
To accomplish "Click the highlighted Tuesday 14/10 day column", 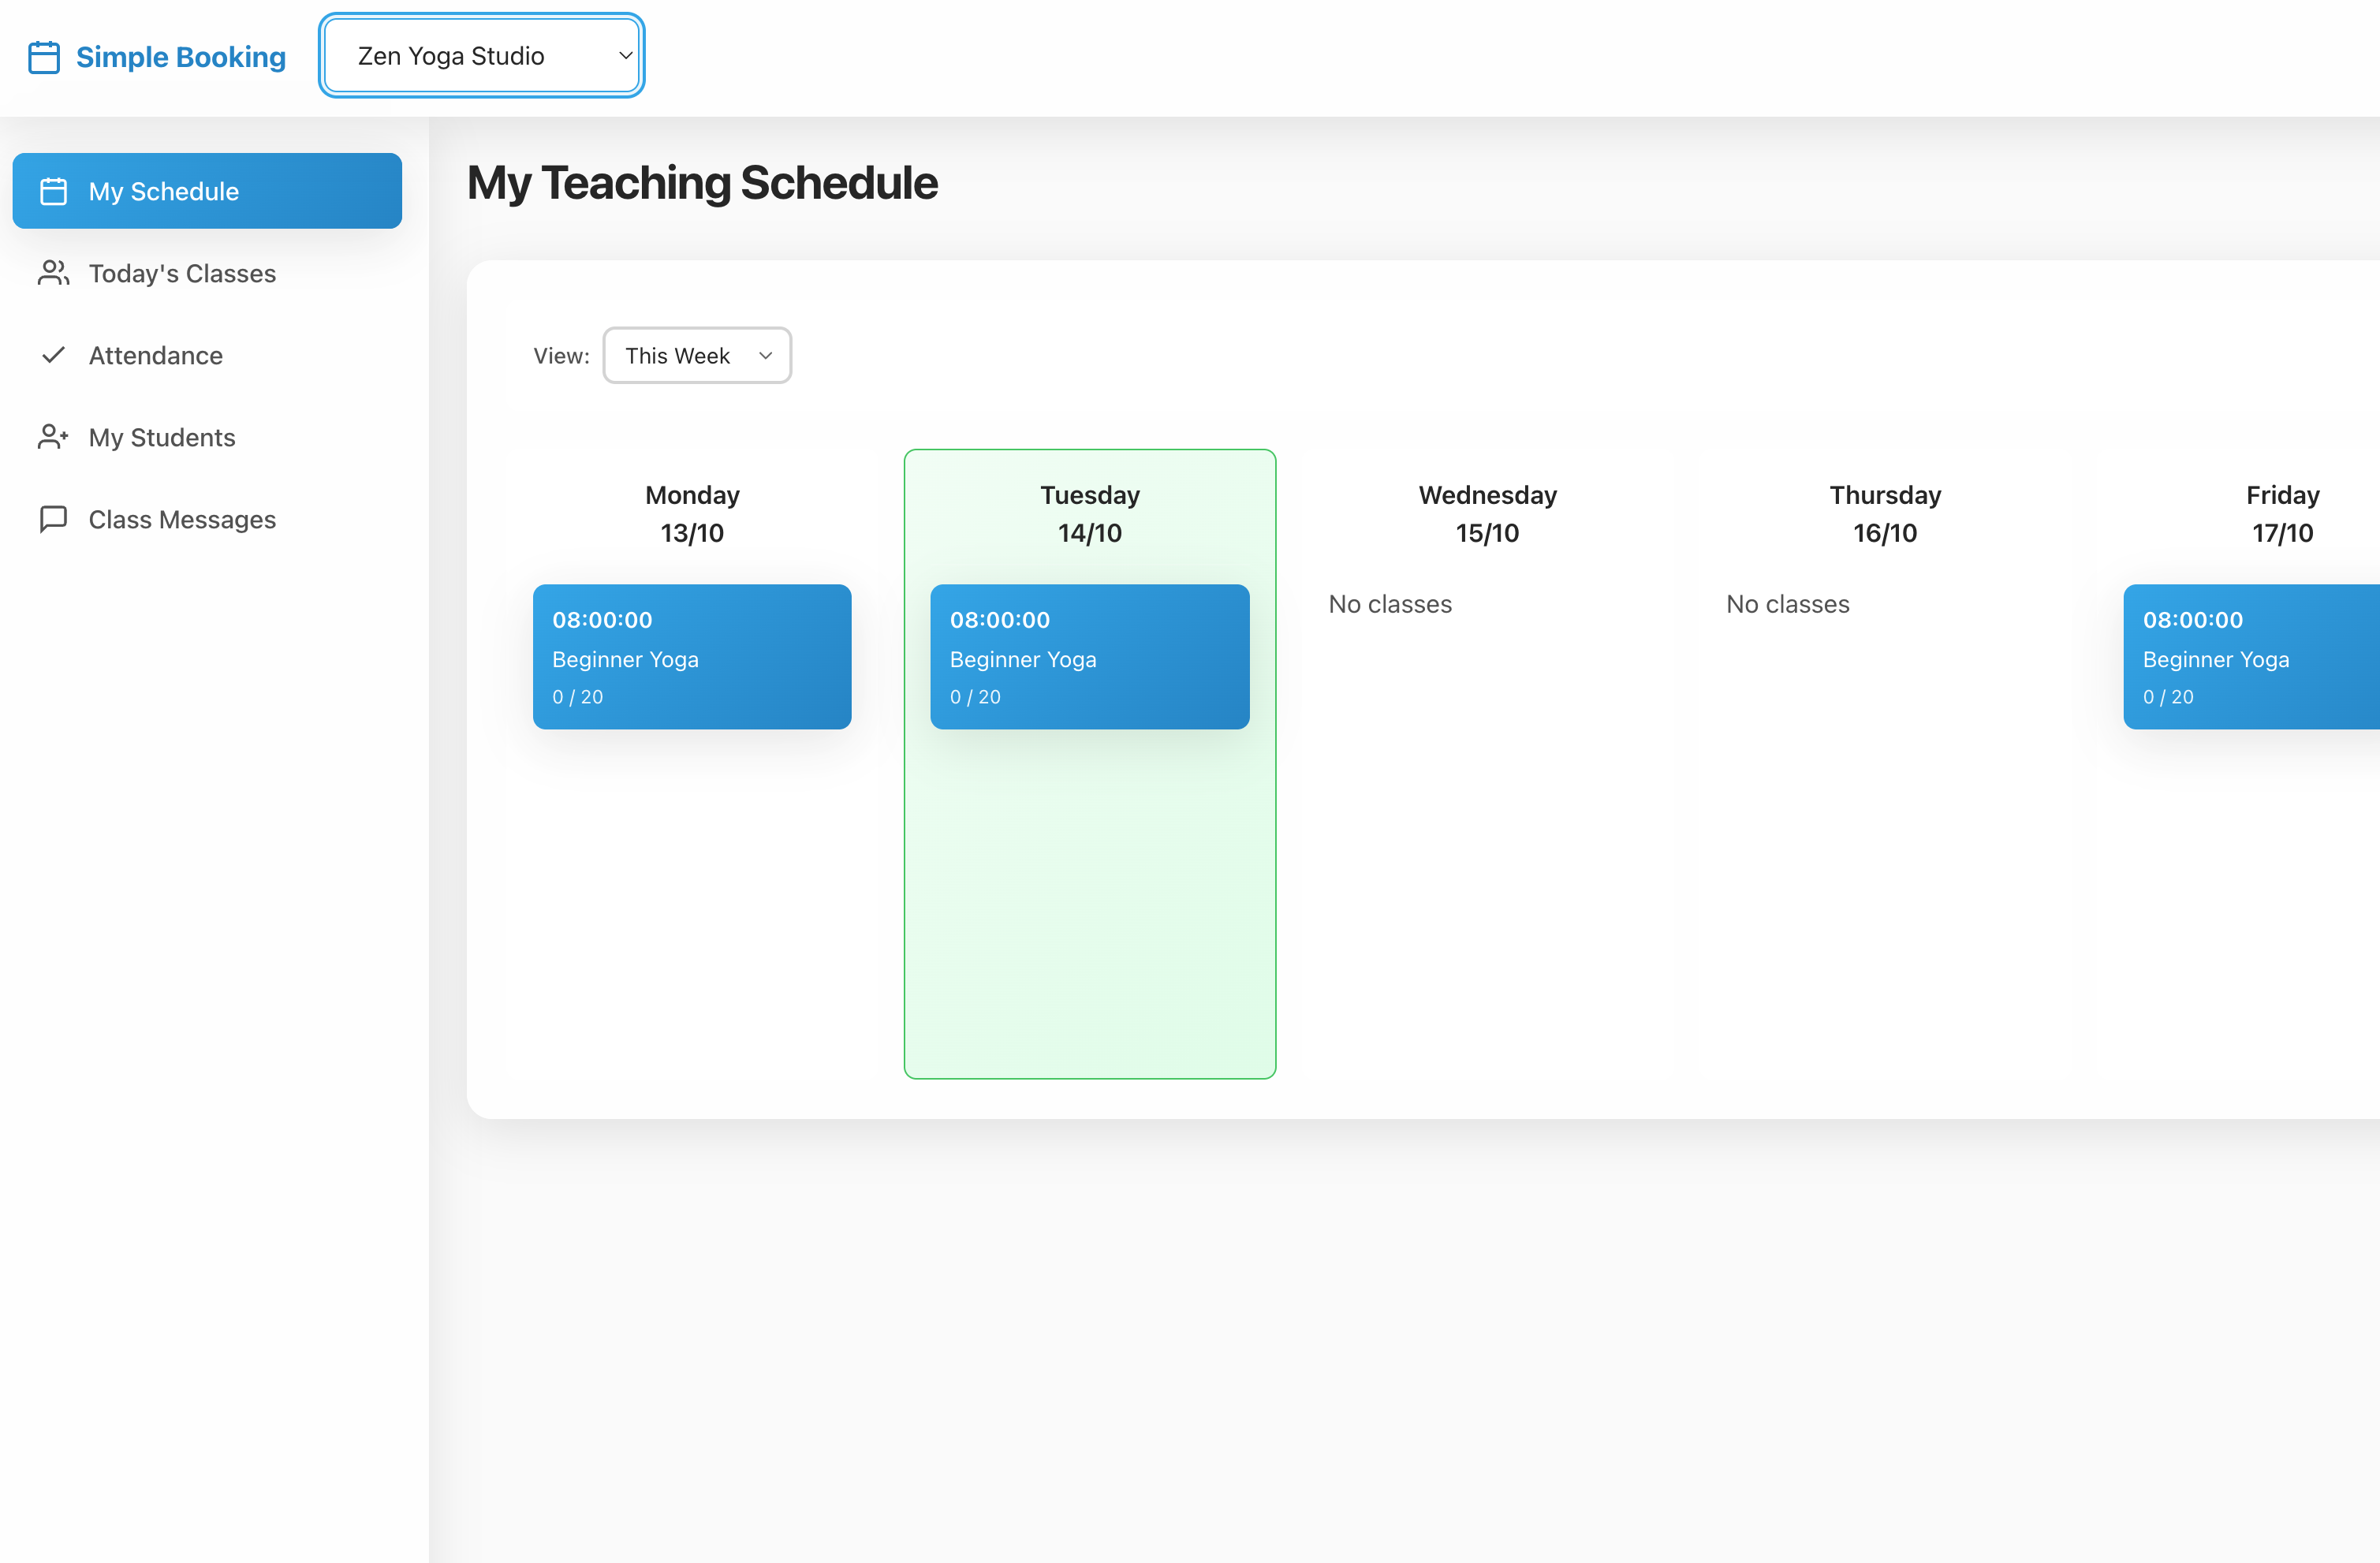I will [x=1089, y=900].
